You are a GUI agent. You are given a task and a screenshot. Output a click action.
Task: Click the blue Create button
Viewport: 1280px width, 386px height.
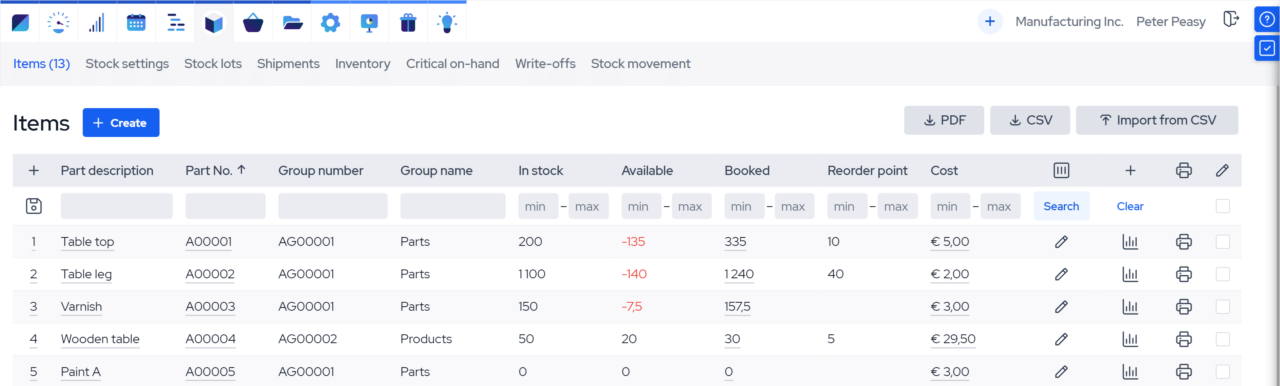click(121, 123)
